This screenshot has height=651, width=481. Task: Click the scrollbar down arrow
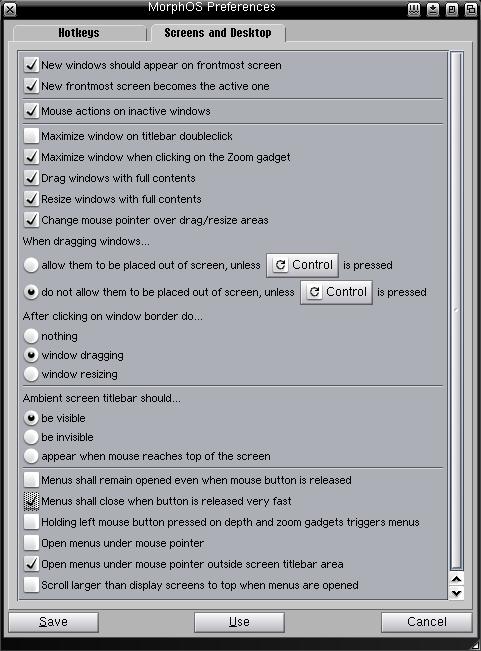tap(457, 592)
